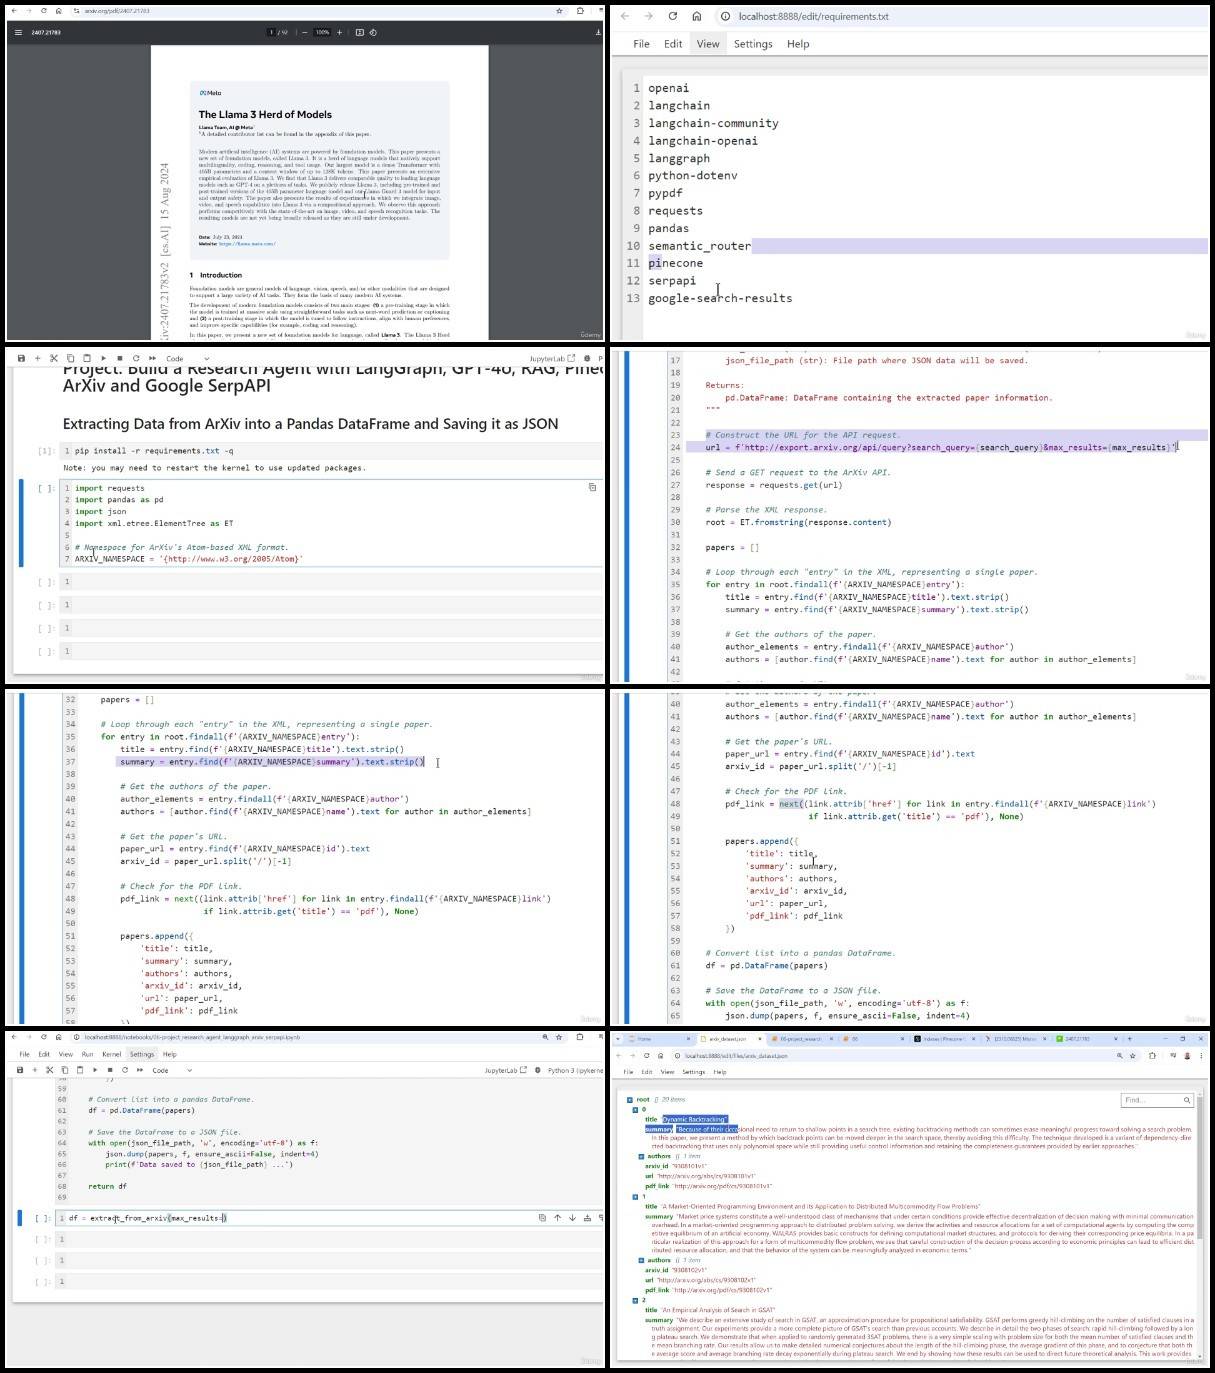Viewport: 1215px width, 1373px height.
Task: Click the PDF page number field
Action: point(271,32)
